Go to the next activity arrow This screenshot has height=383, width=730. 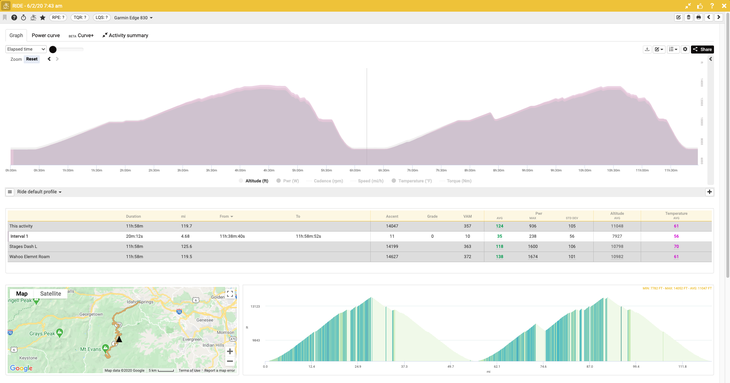click(x=719, y=18)
